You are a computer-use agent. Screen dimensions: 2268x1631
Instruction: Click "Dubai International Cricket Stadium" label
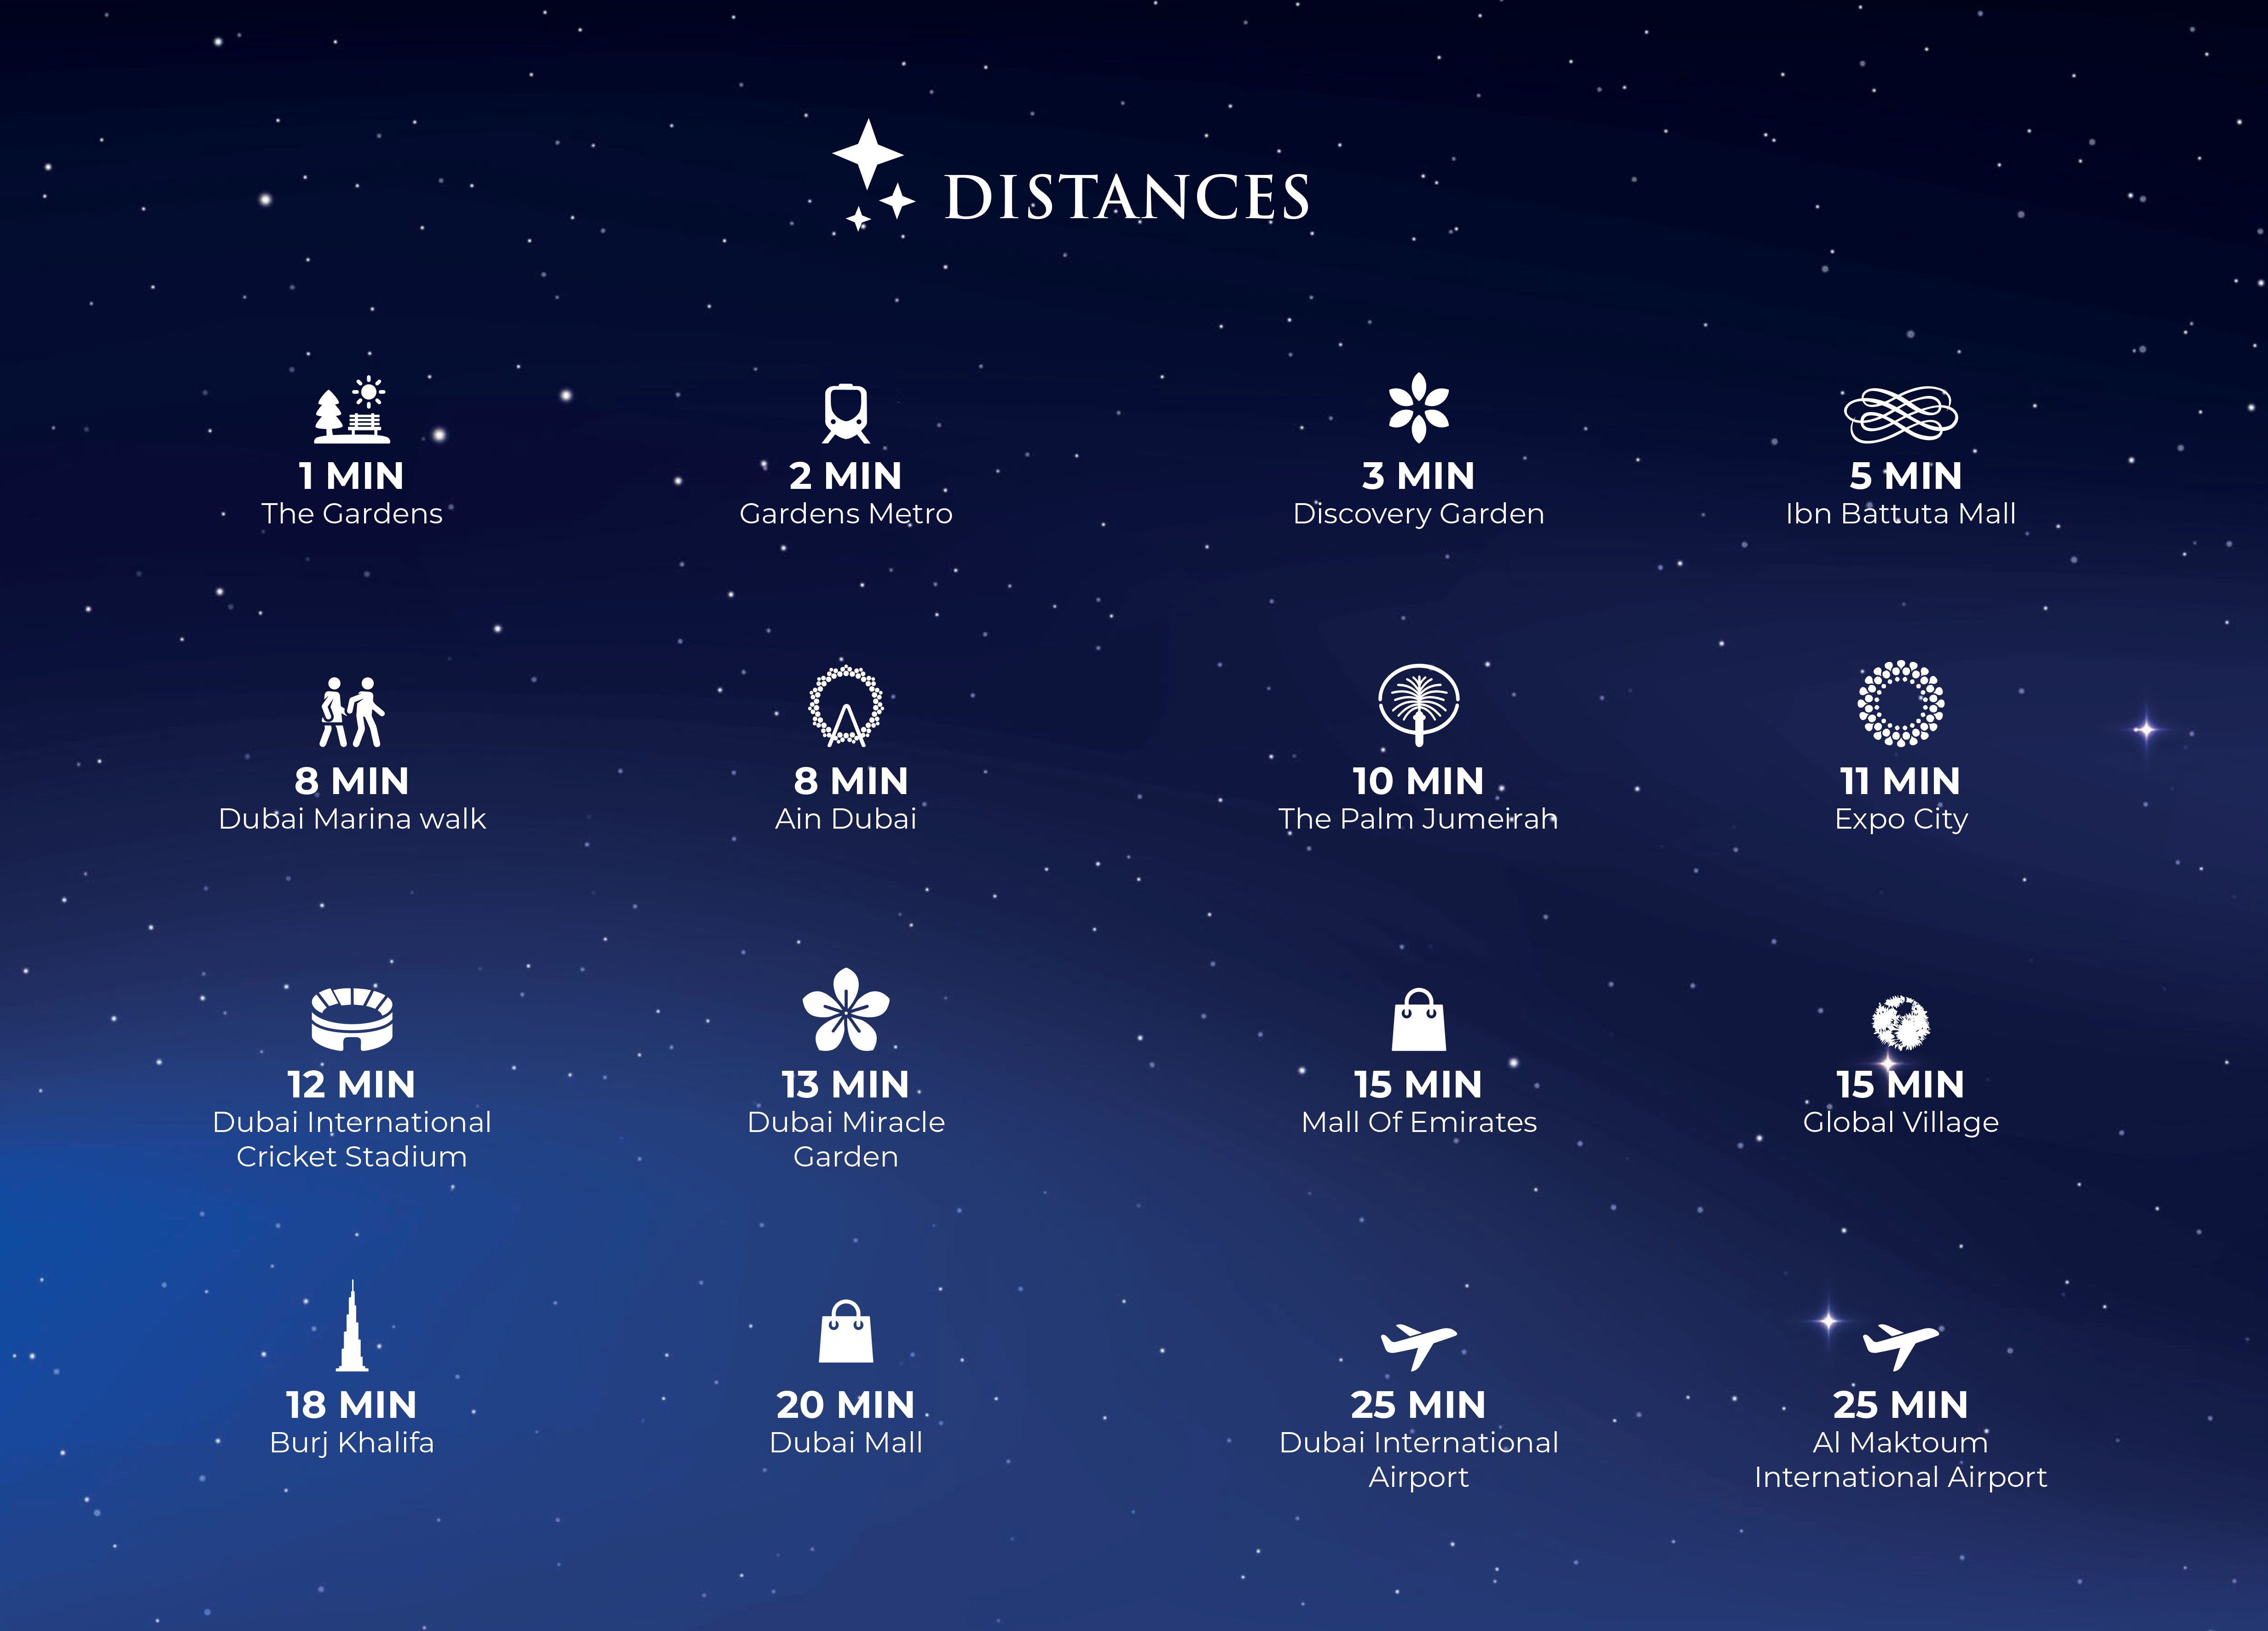[x=352, y=1139]
